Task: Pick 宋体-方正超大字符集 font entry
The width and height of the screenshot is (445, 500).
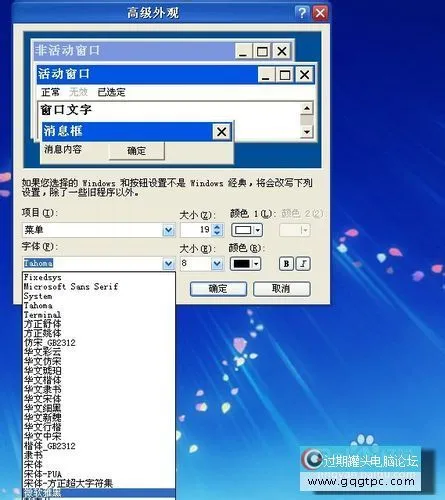Action: click(99, 483)
